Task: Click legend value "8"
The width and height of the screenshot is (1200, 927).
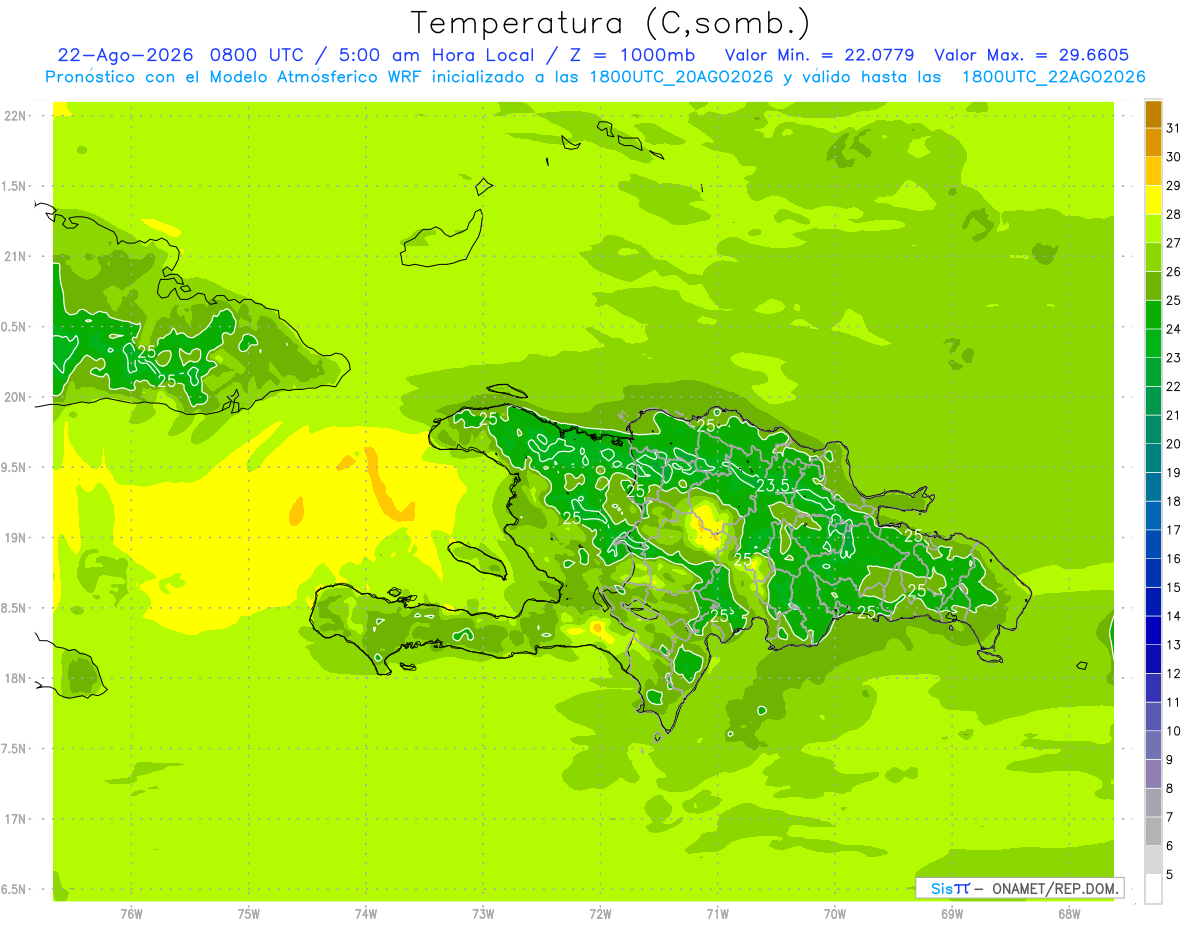Action: (1169, 788)
